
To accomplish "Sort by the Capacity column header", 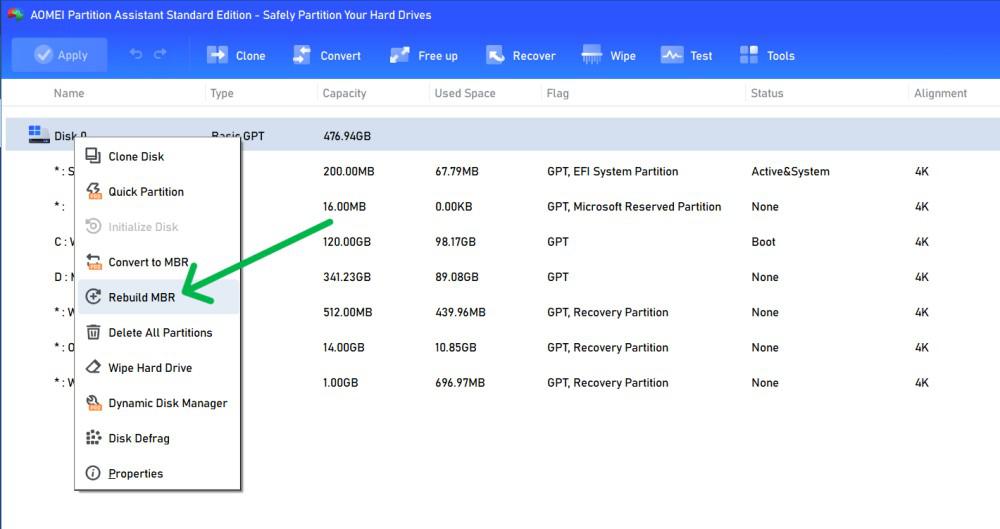I will pos(344,93).
